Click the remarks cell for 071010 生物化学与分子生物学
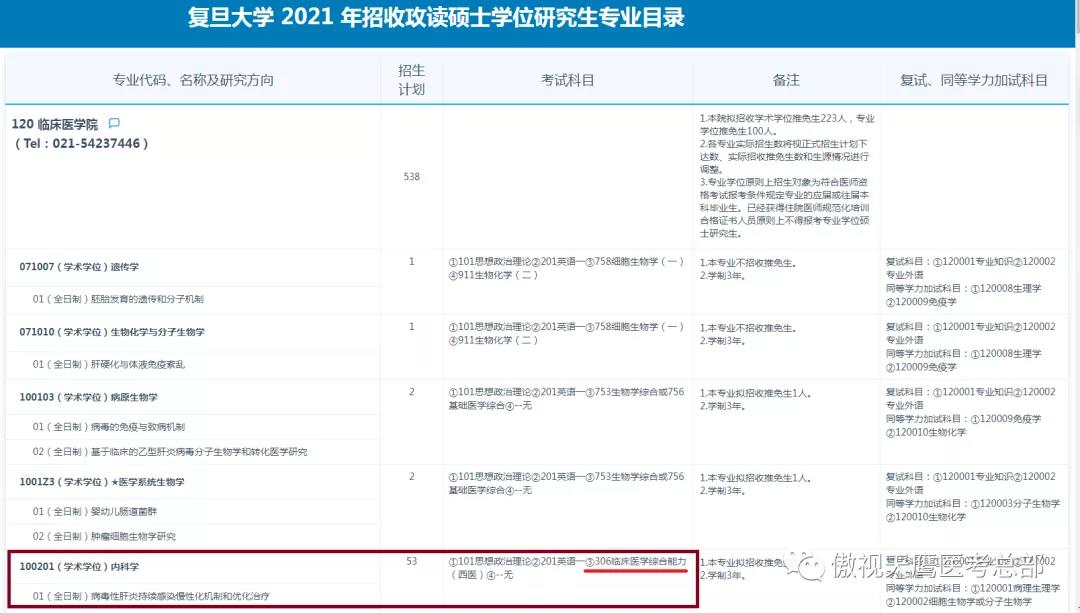Viewport: 1080px width, 613px height. click(x=748, y=335)
